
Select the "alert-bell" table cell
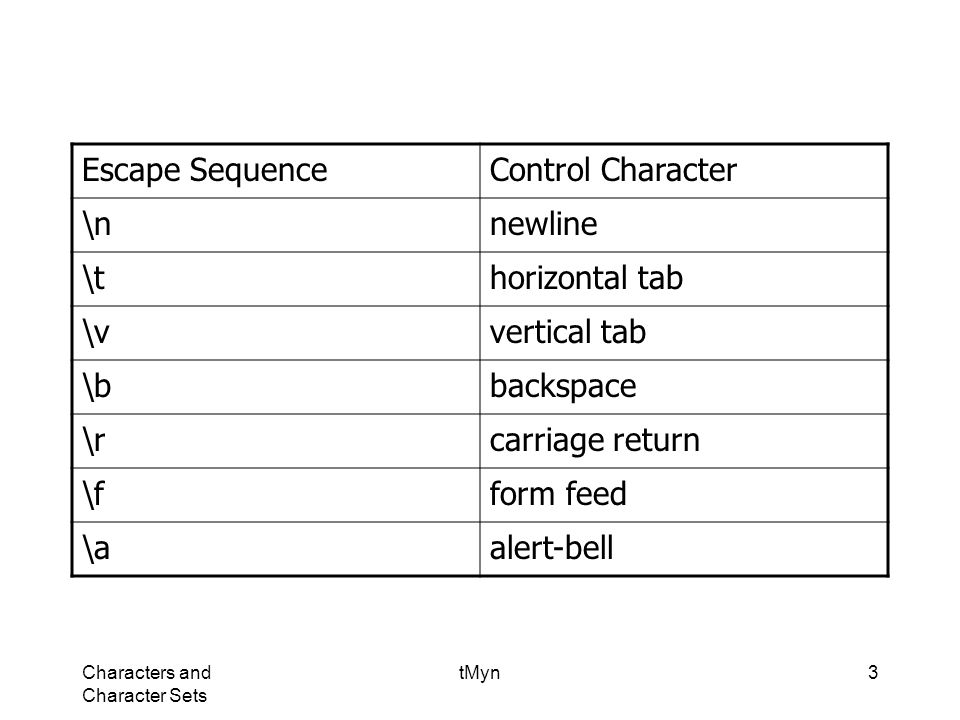[x=684, y=549]
